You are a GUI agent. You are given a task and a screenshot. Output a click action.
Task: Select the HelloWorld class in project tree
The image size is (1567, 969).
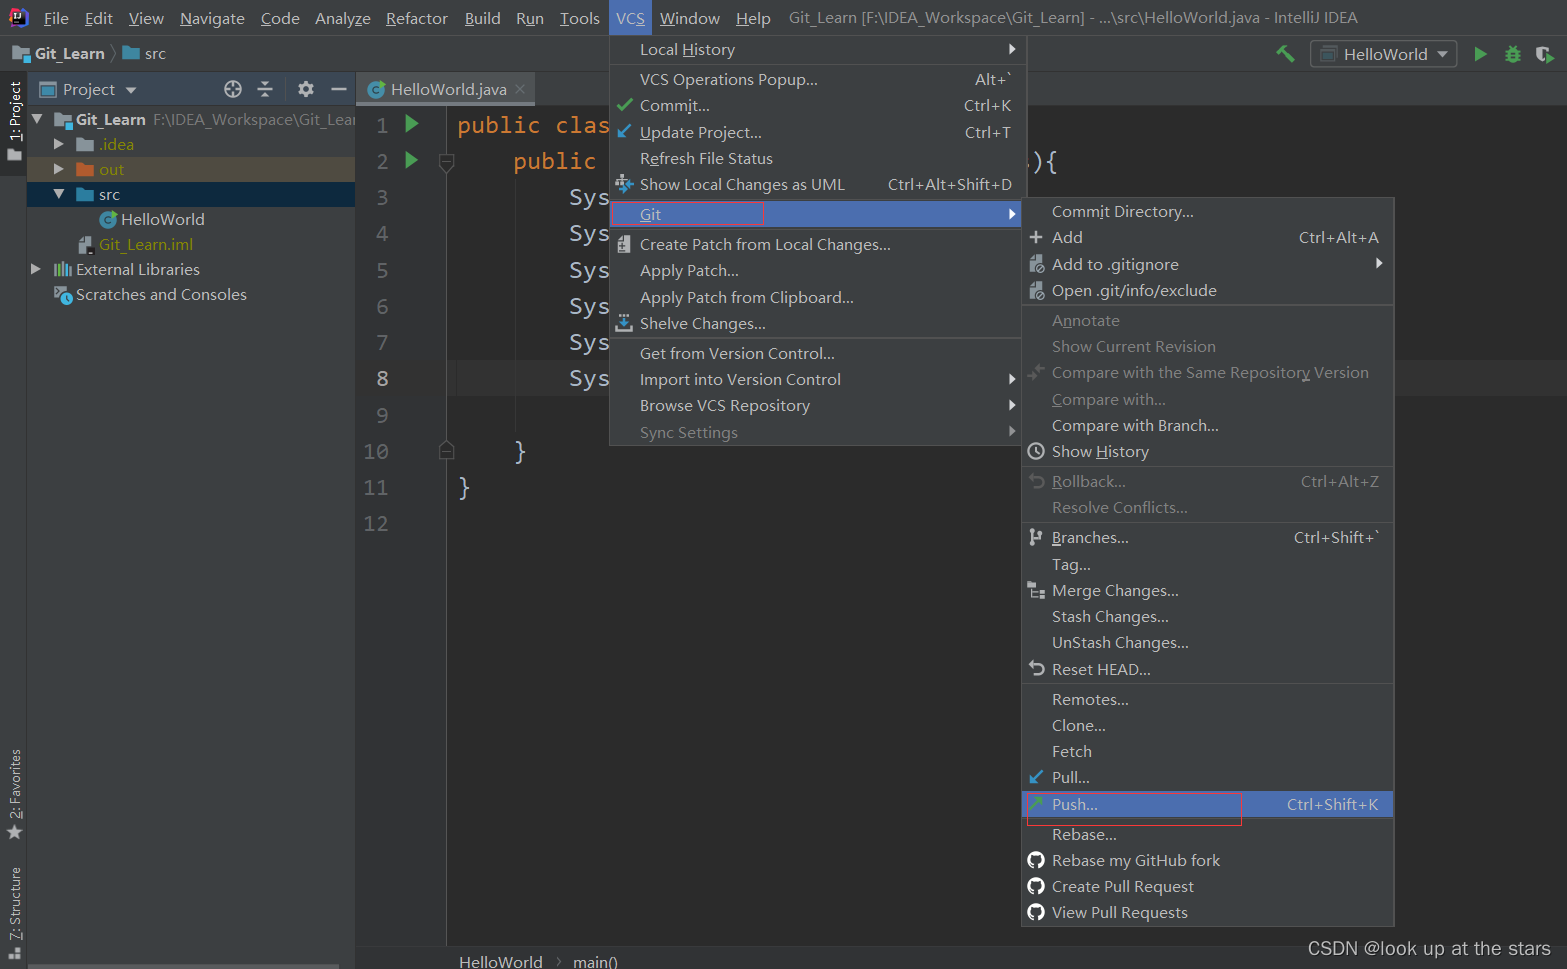coord(162,219)
